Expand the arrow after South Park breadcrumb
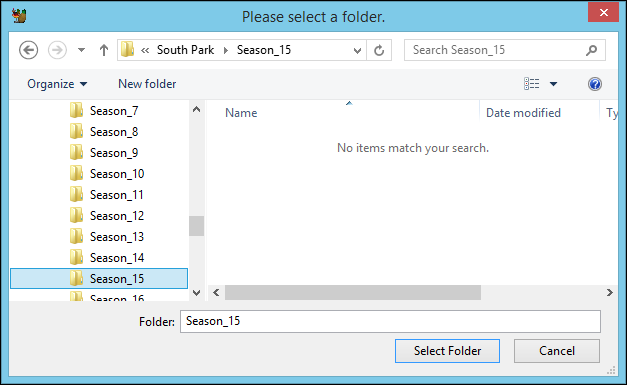This screenshot has width=627, height=385. [226, 50]
